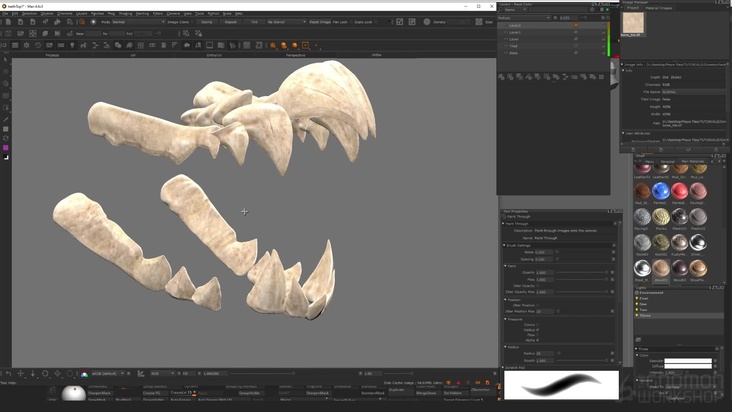Click the gear icon in the third toolbar row
The image size is (732, 412).
[26, 45]
